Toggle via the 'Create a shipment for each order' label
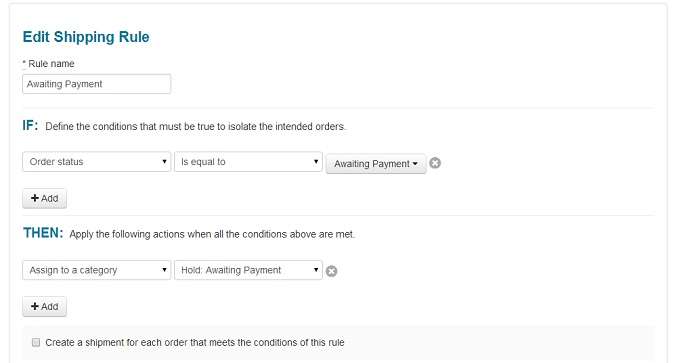Screen dimensions: 675x363 tap(195, 342)
